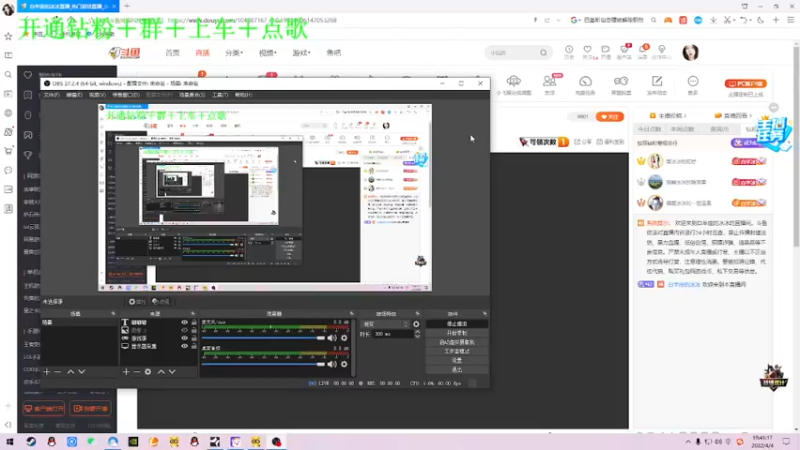Expand the 分类 dropdown in Douyu navigation
The image size is (800, 450).
pos(234,53)
